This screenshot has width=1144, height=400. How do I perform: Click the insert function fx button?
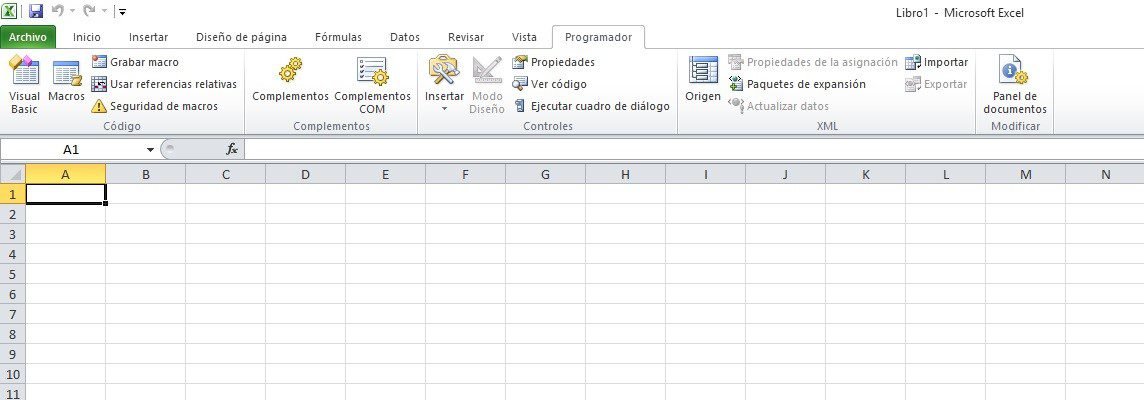tap(231, 150)
